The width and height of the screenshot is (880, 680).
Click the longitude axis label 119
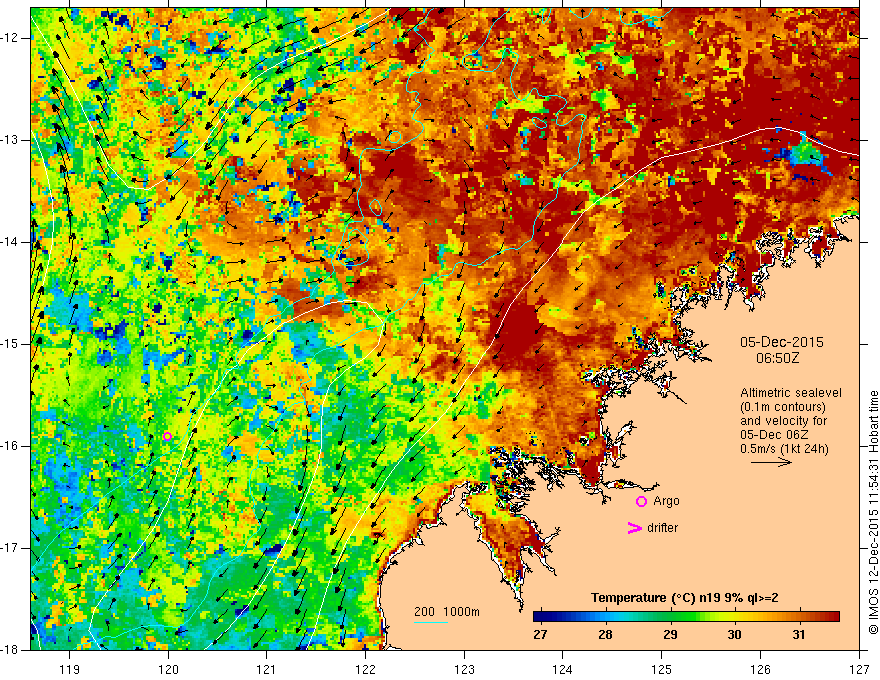pos(69,669)
